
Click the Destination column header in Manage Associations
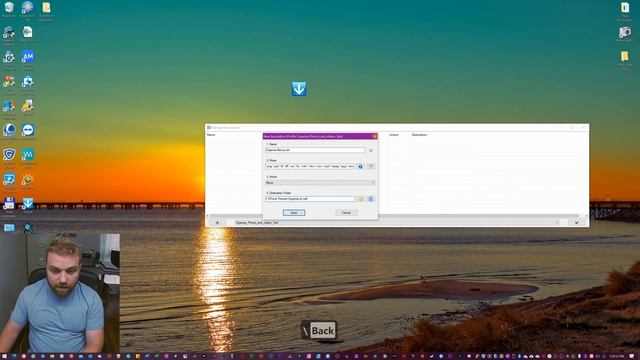click(420, 135)
